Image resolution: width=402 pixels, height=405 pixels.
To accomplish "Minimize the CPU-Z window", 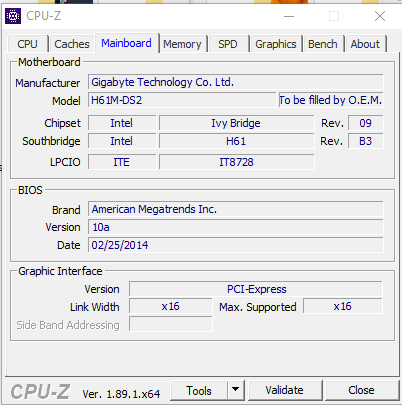I will coord(289,16).
